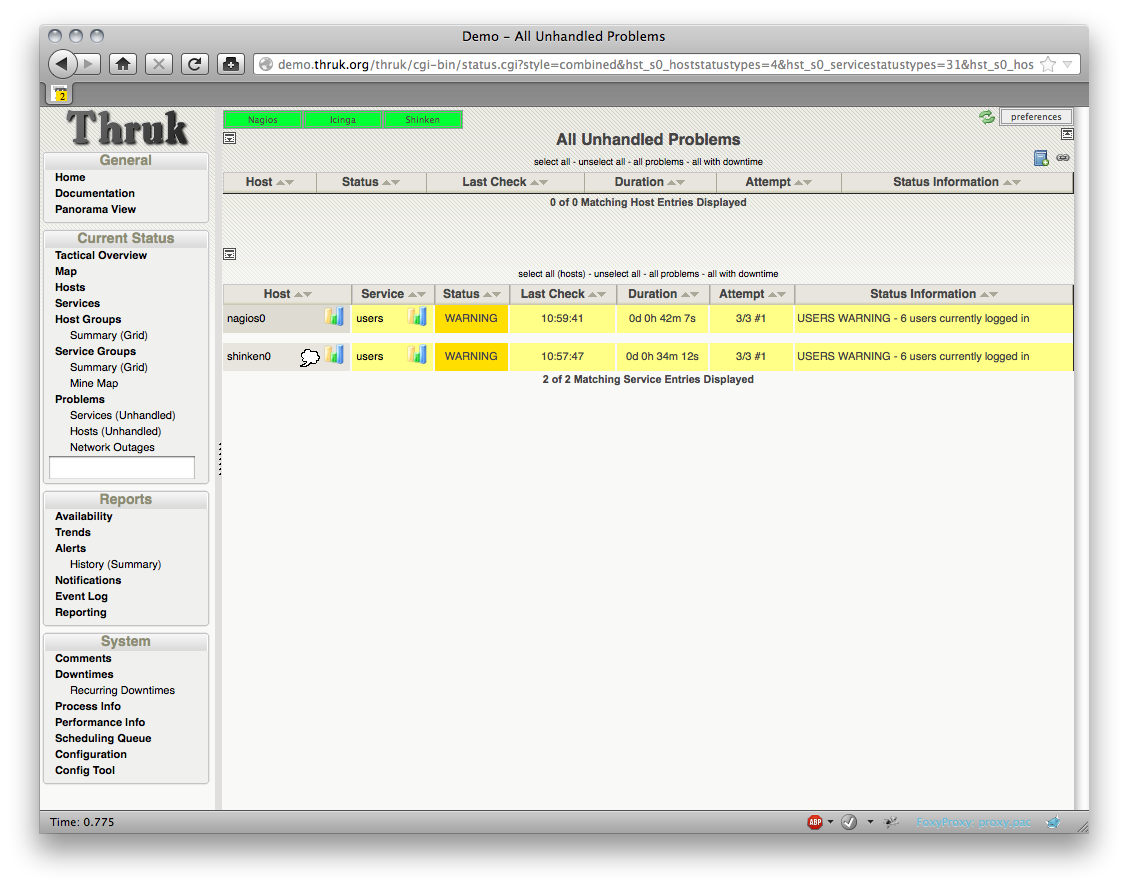Click the sidebar quick search field
This screenshot has height=888, width=1129.
point(122,467)
